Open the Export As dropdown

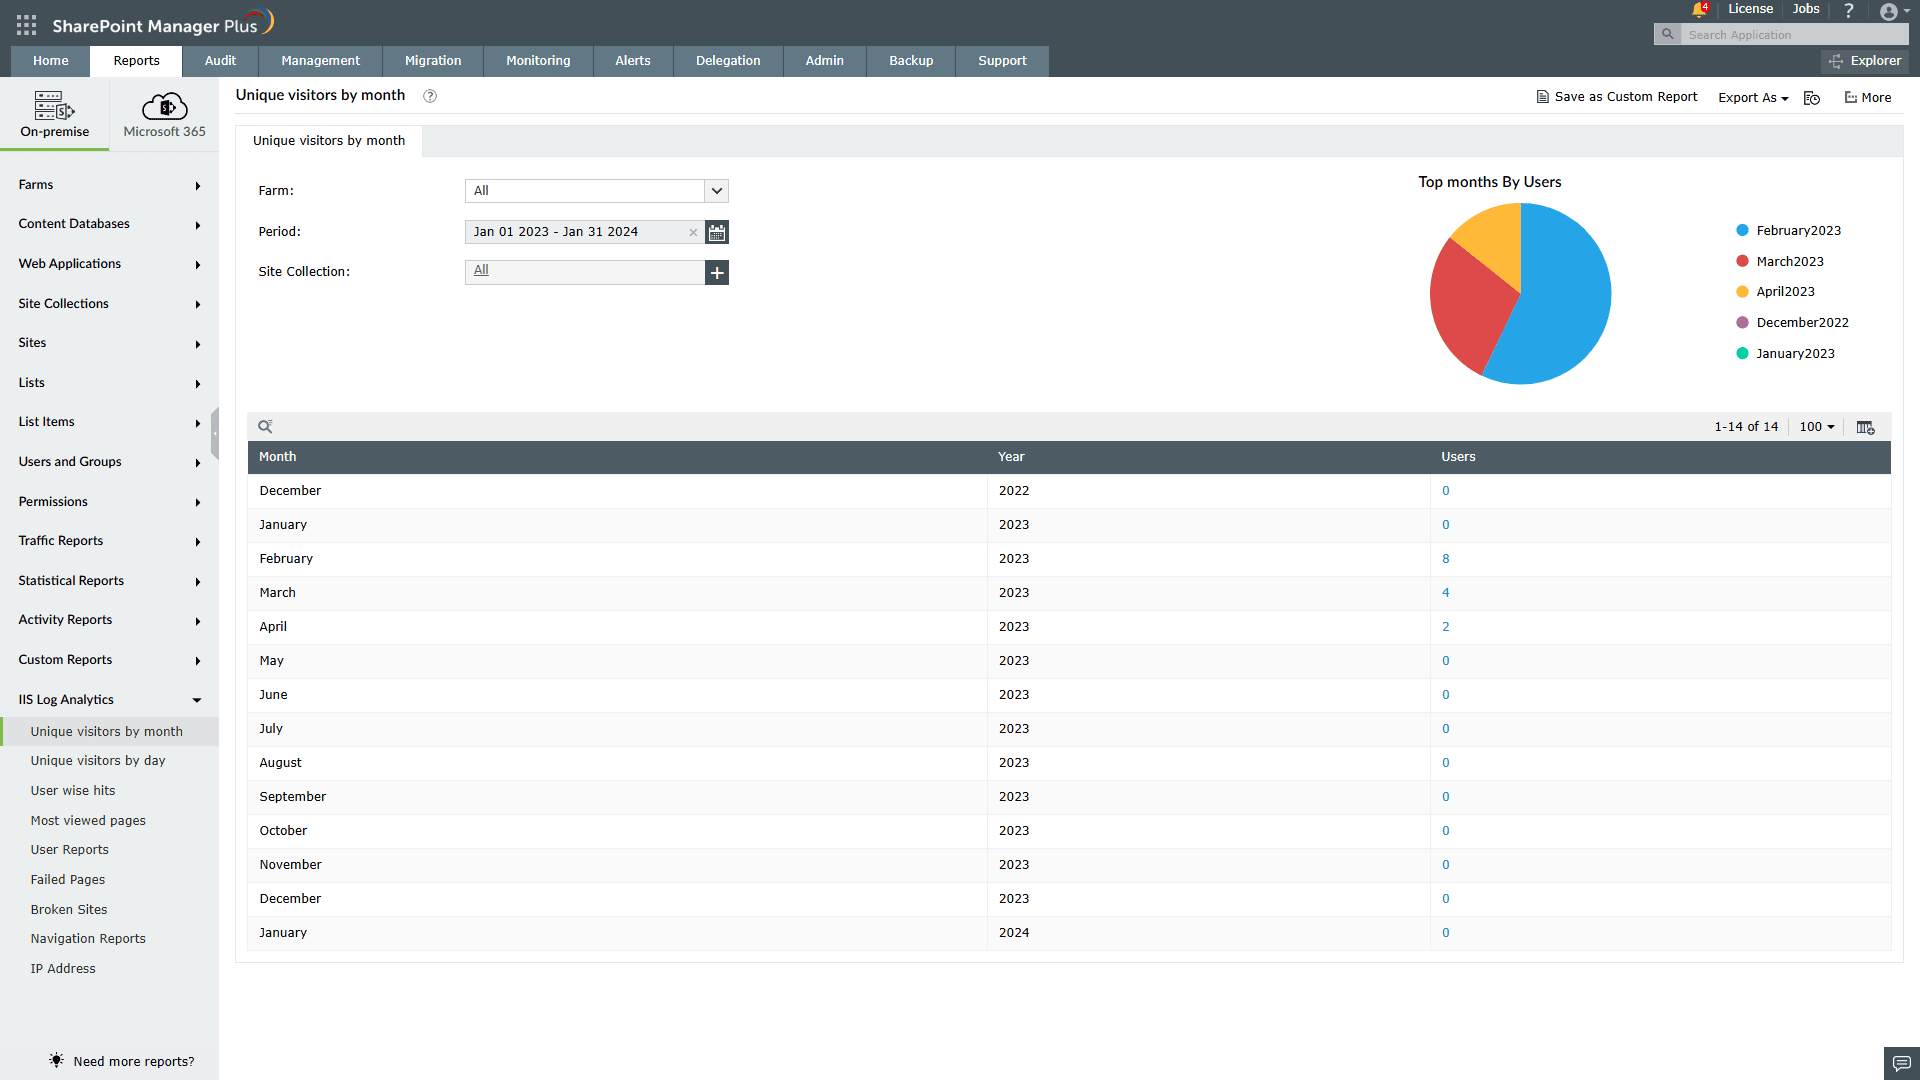(x=1753, y=98)
